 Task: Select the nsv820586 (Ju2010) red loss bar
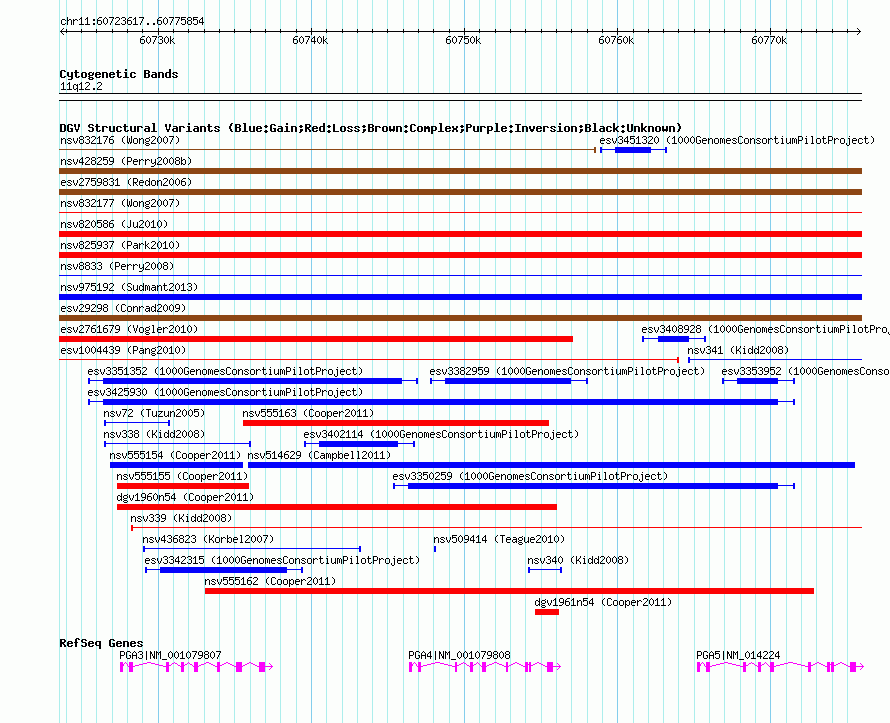[x=460, y=234]
